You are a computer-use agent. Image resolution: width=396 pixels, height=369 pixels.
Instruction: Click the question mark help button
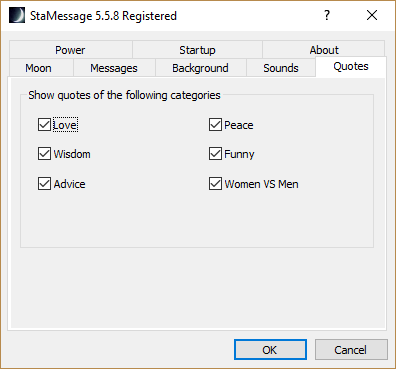[327, 15]
